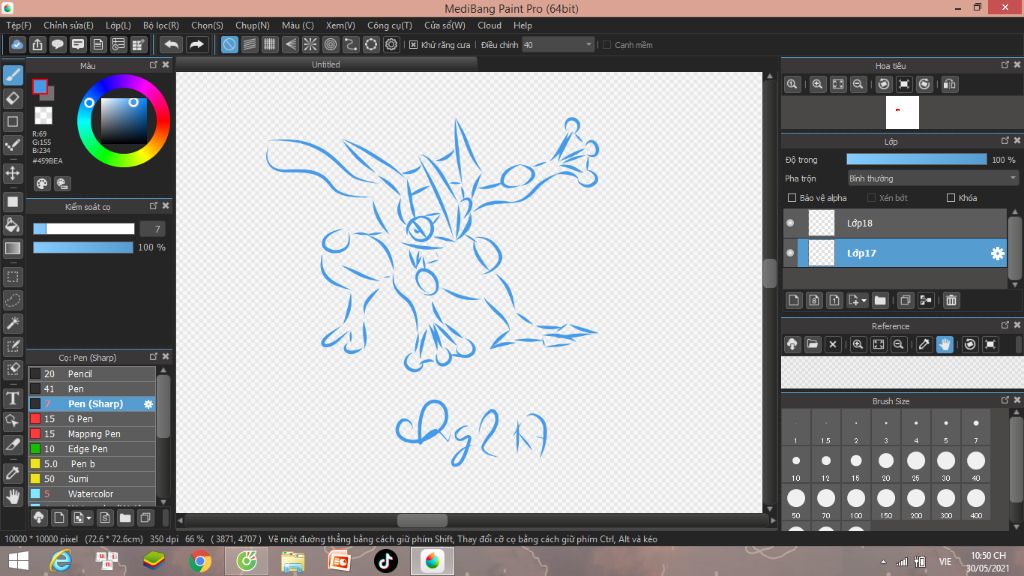The image size is (1024, 576).
Task: Select the Gradient tool
Action: tap(13, 248)
